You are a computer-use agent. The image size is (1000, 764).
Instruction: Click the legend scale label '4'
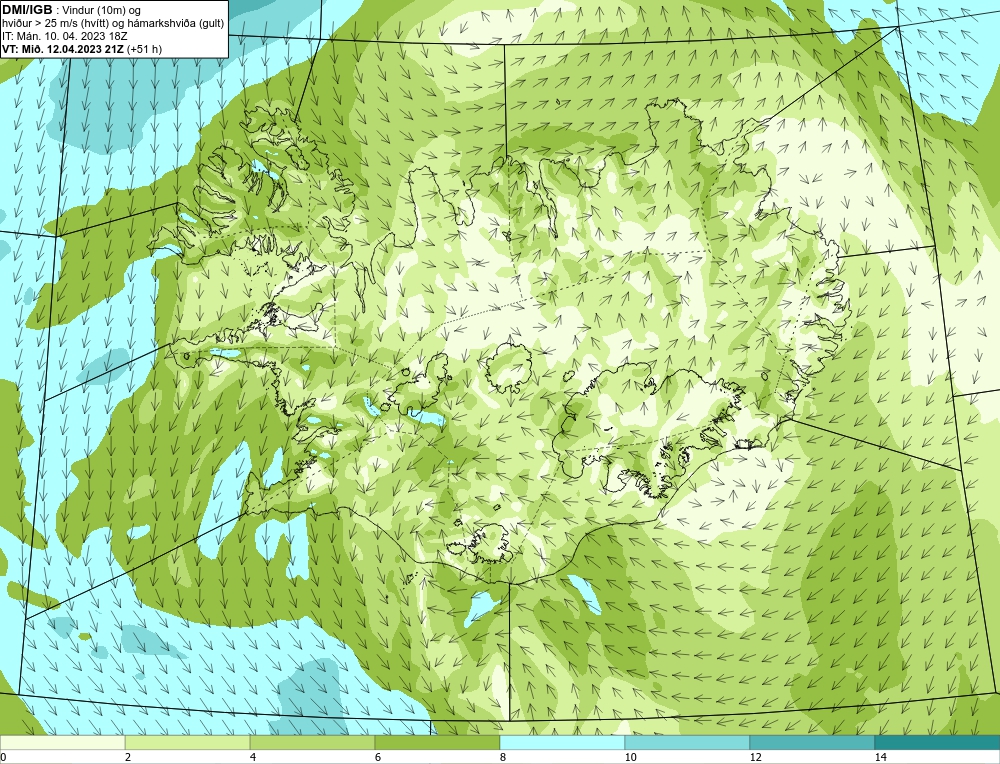[253, 757]
